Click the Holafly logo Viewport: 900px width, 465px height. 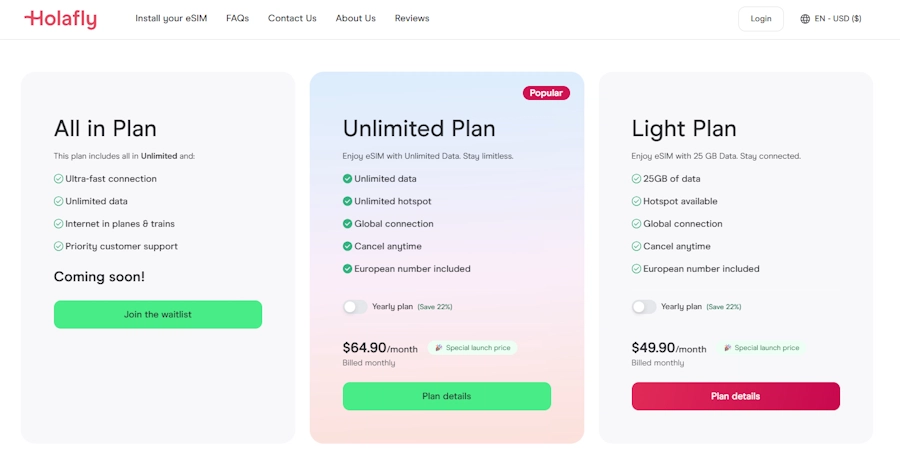pos(60,19)
